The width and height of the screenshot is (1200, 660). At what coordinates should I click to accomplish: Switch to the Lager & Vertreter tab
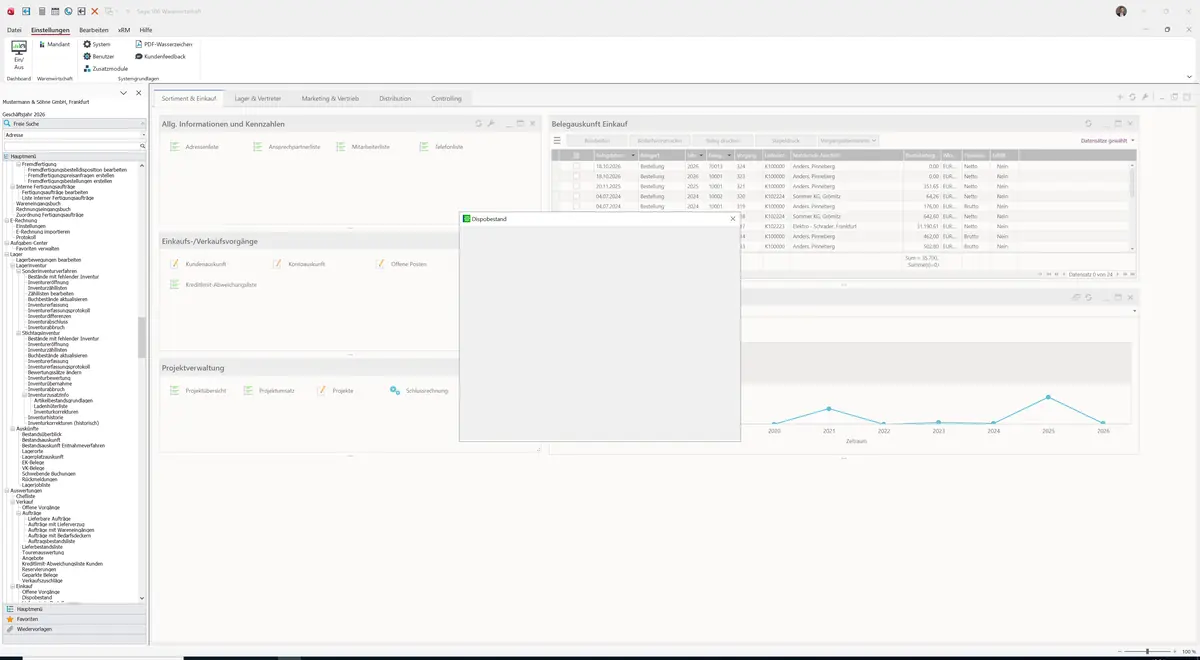[258, 99]
